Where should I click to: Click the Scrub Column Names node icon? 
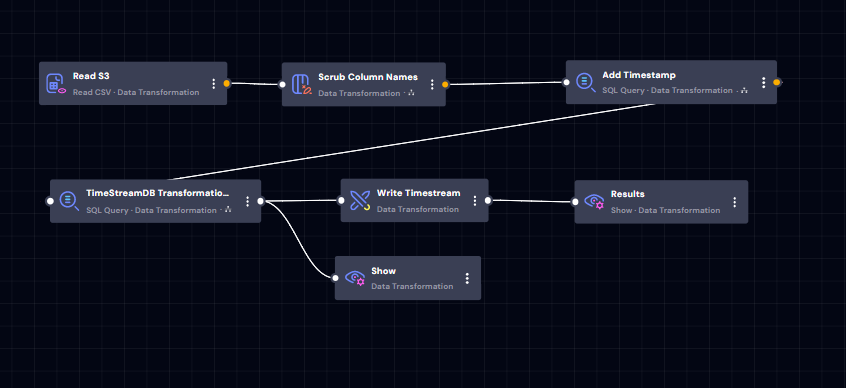click(x=302, y=84)
